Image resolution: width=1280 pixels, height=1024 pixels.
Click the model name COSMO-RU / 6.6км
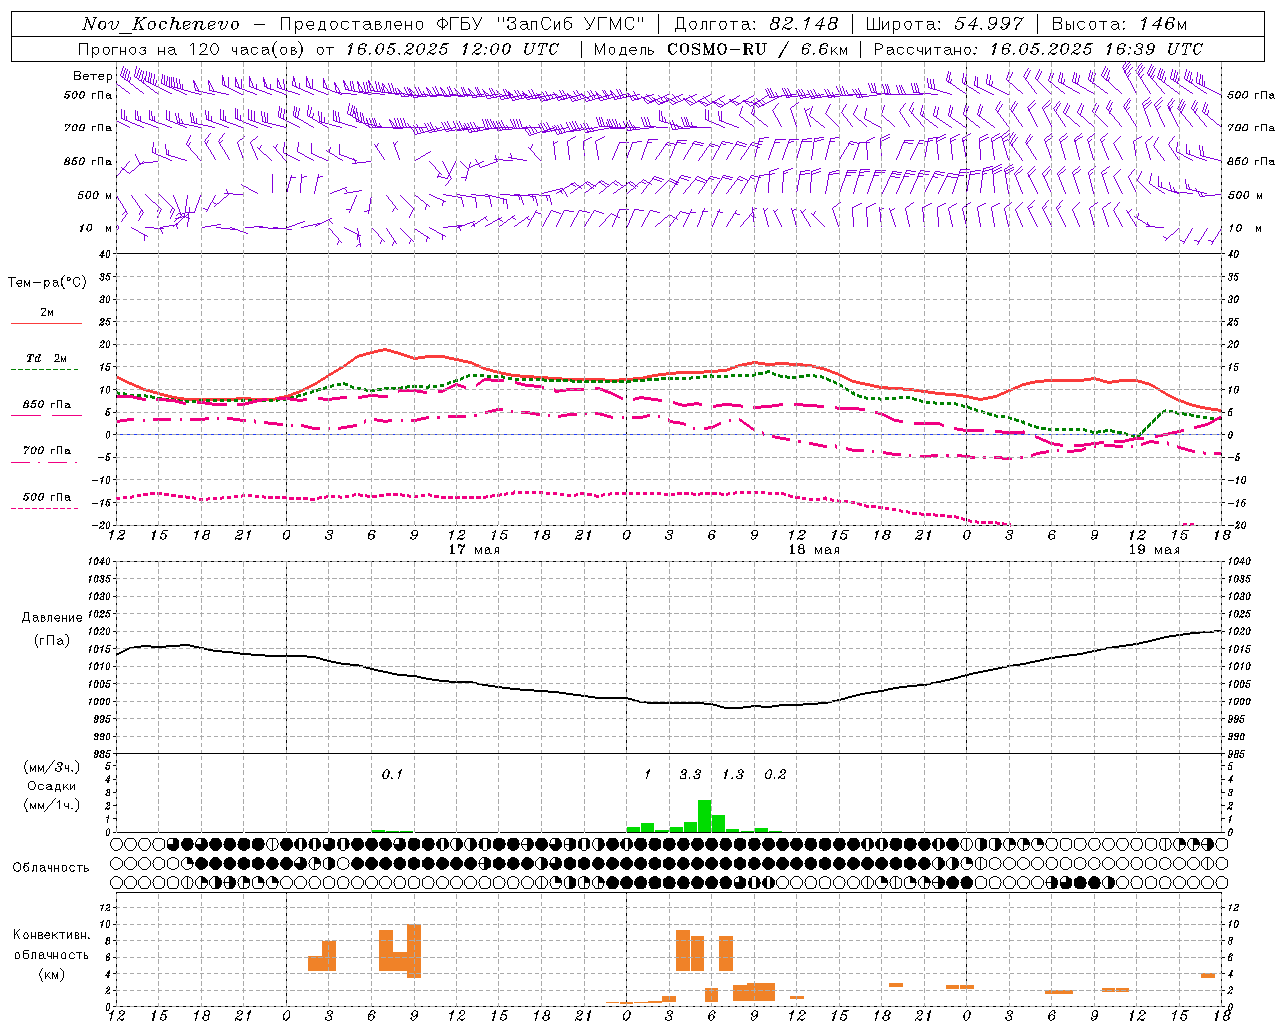757,49
